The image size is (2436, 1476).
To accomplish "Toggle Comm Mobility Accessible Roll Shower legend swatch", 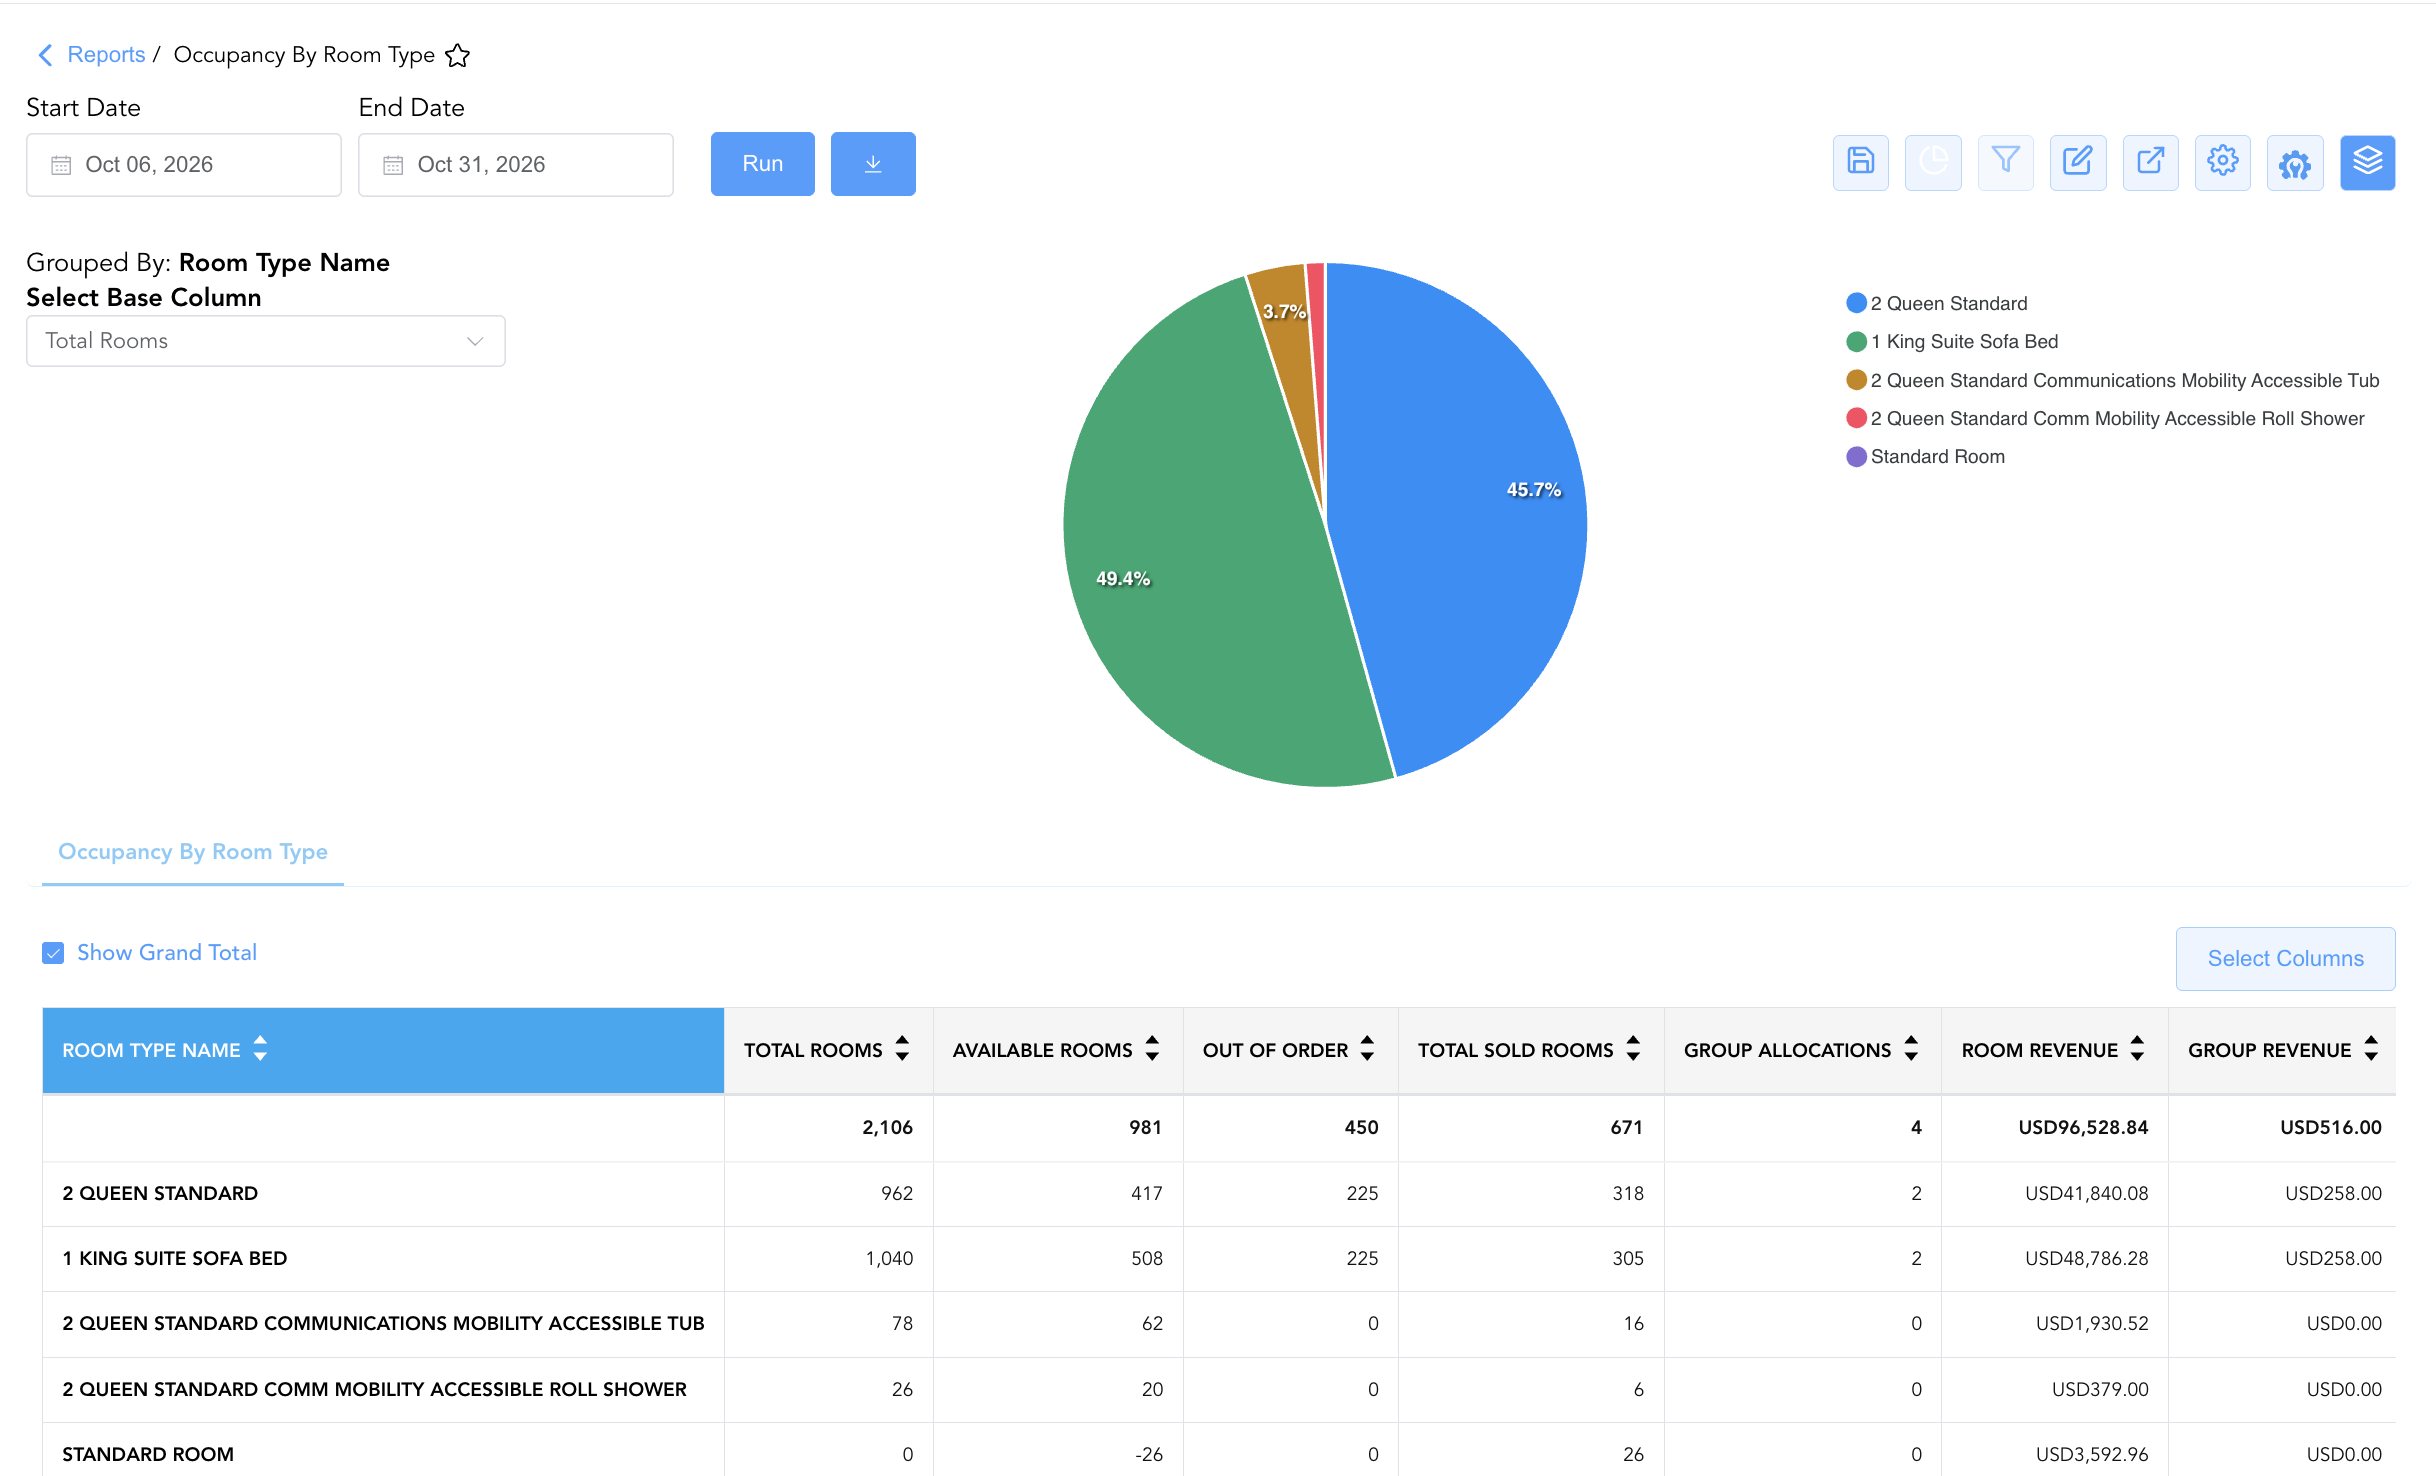I will tap(1856, 418).
